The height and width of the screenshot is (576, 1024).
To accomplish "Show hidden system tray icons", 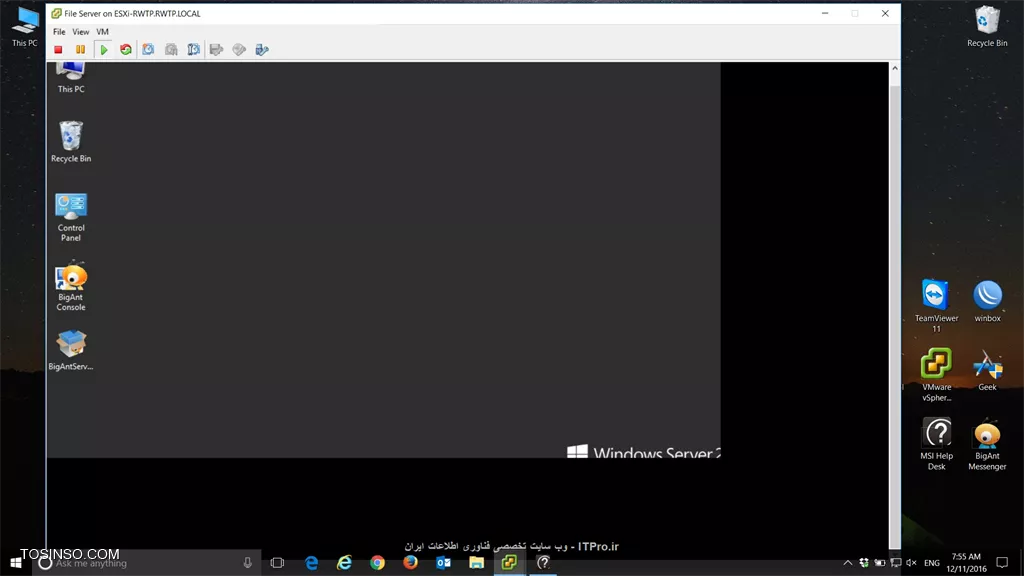I will click(x=848, y=562).
